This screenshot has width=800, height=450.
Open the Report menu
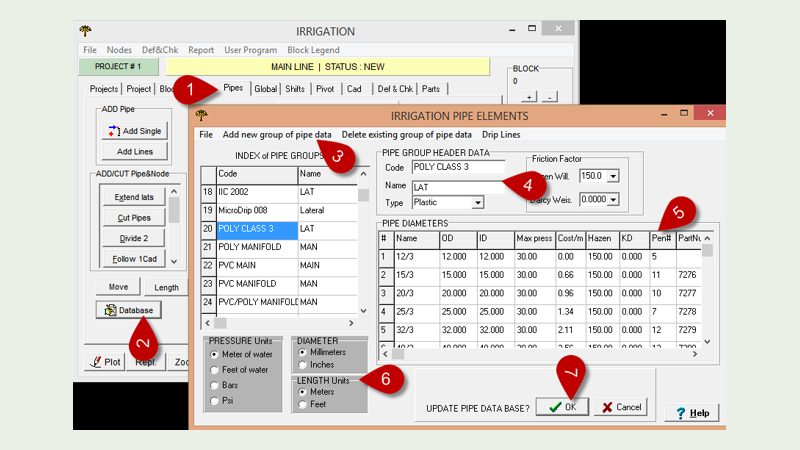tap(201, 50)
